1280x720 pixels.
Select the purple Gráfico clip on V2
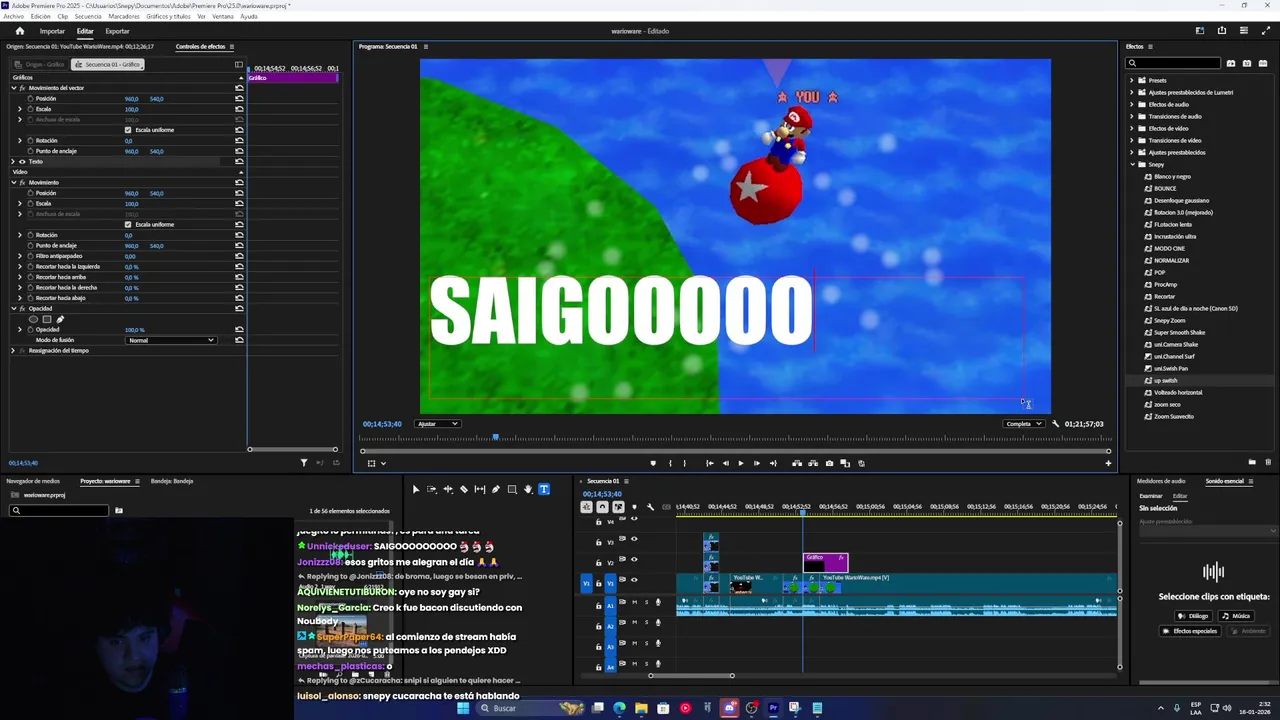click(826, 562)
